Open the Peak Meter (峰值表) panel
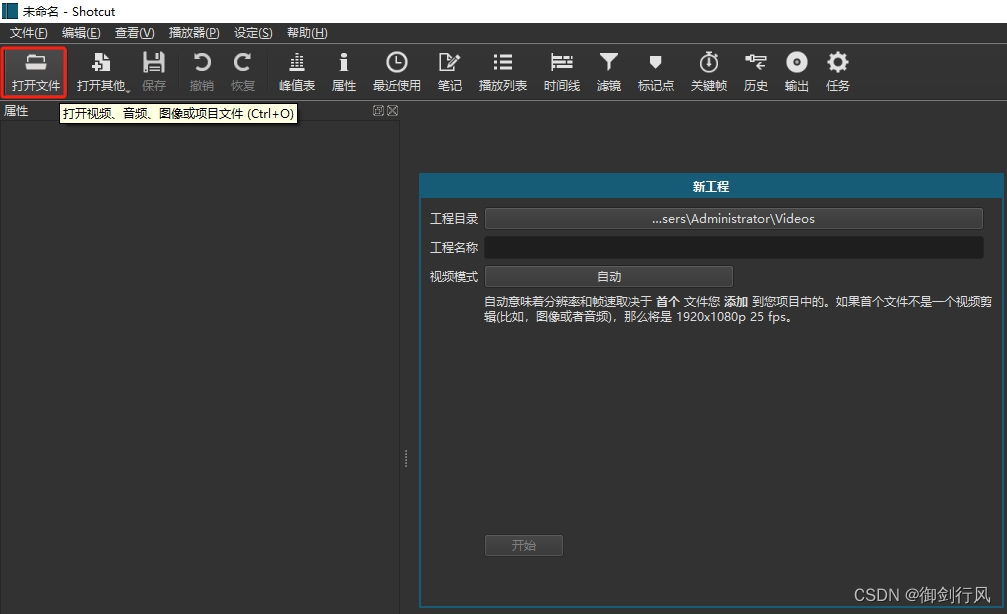This screenshot has width=1007, height=614. click(x=297, y=71)
